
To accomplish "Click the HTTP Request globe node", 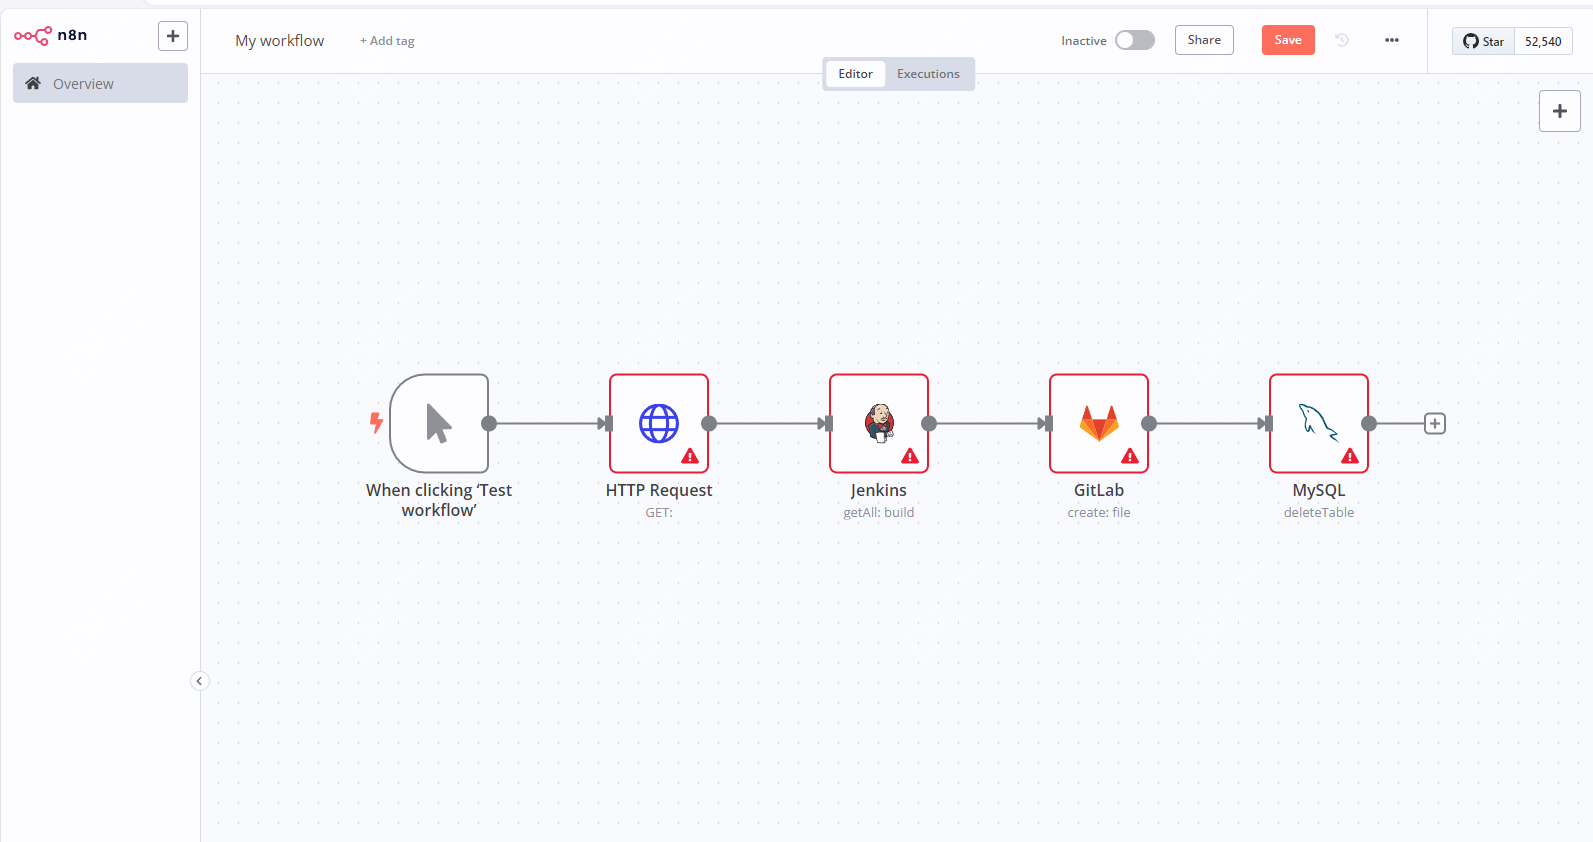I will tap(658, 423).
